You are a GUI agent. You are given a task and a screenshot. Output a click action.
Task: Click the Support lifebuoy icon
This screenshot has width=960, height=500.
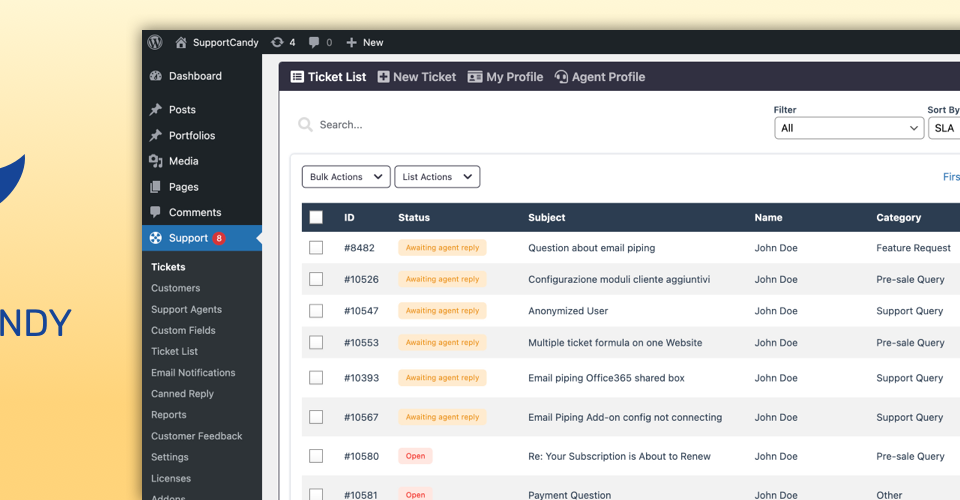click(156, 238)
